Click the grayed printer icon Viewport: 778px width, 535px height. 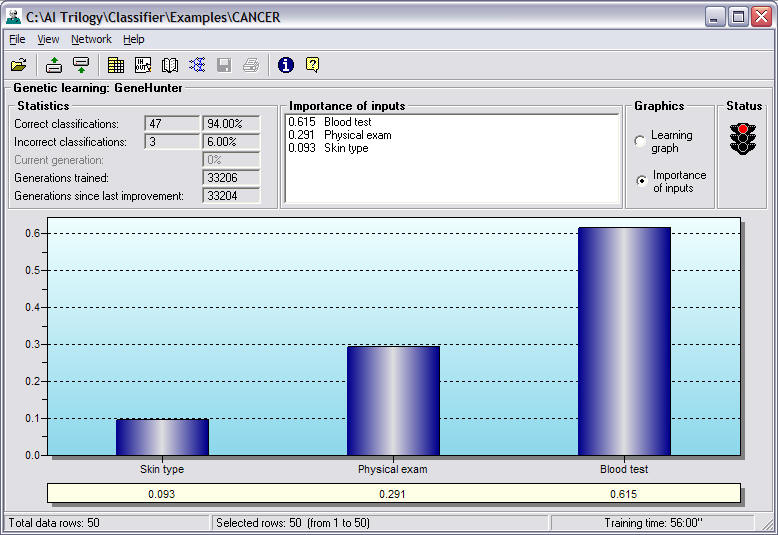point(251,65)
